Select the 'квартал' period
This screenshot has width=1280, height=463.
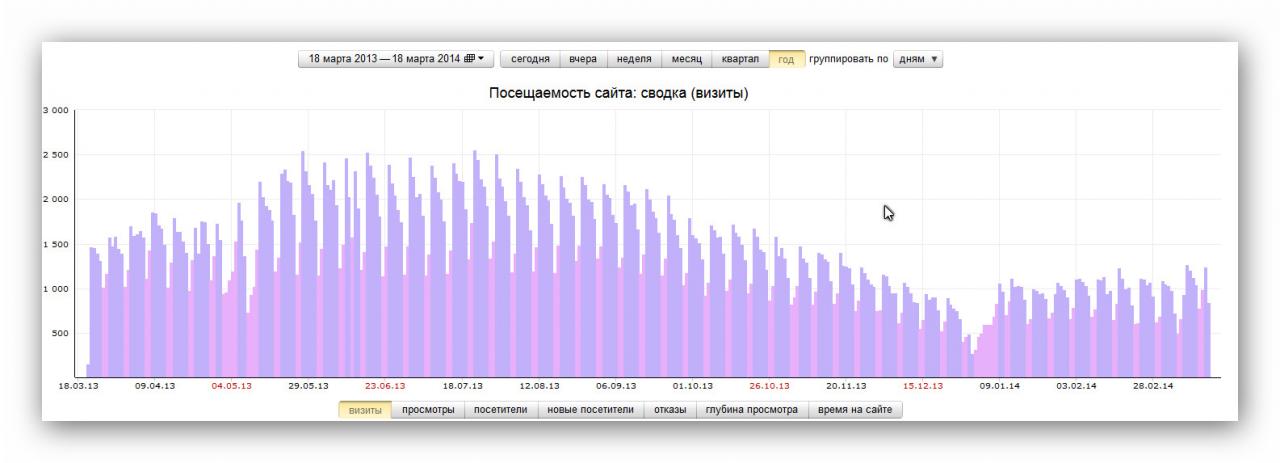tap(740, 59)
